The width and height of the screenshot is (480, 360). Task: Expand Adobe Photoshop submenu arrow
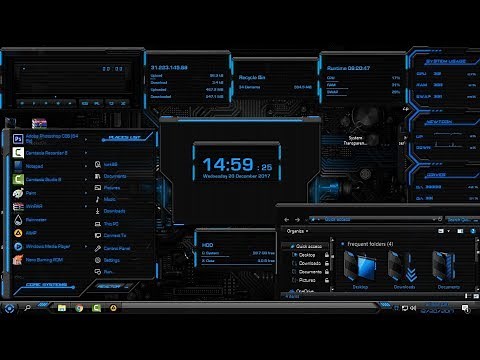[86, 139]
